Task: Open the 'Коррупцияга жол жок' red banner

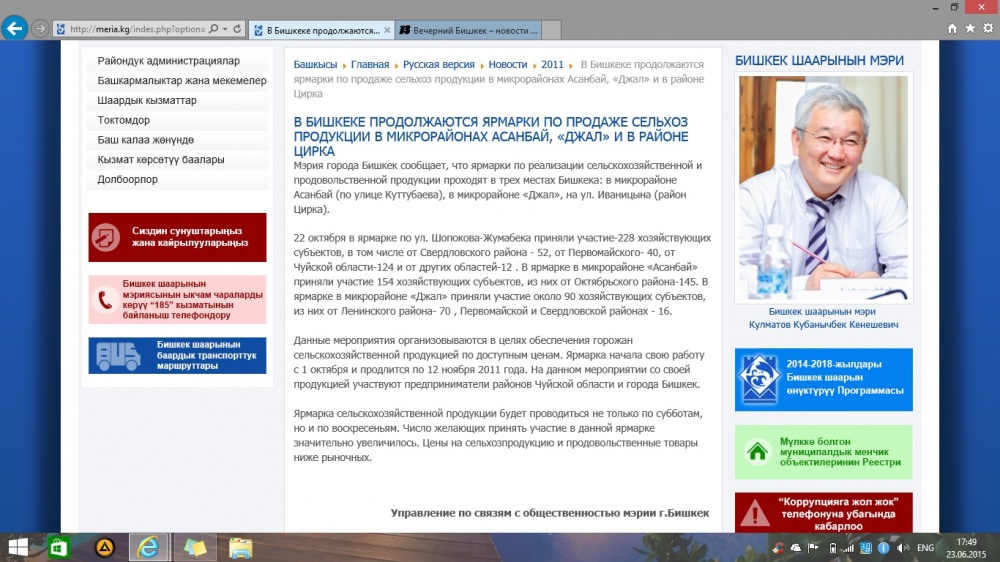Action: [823, 513]
